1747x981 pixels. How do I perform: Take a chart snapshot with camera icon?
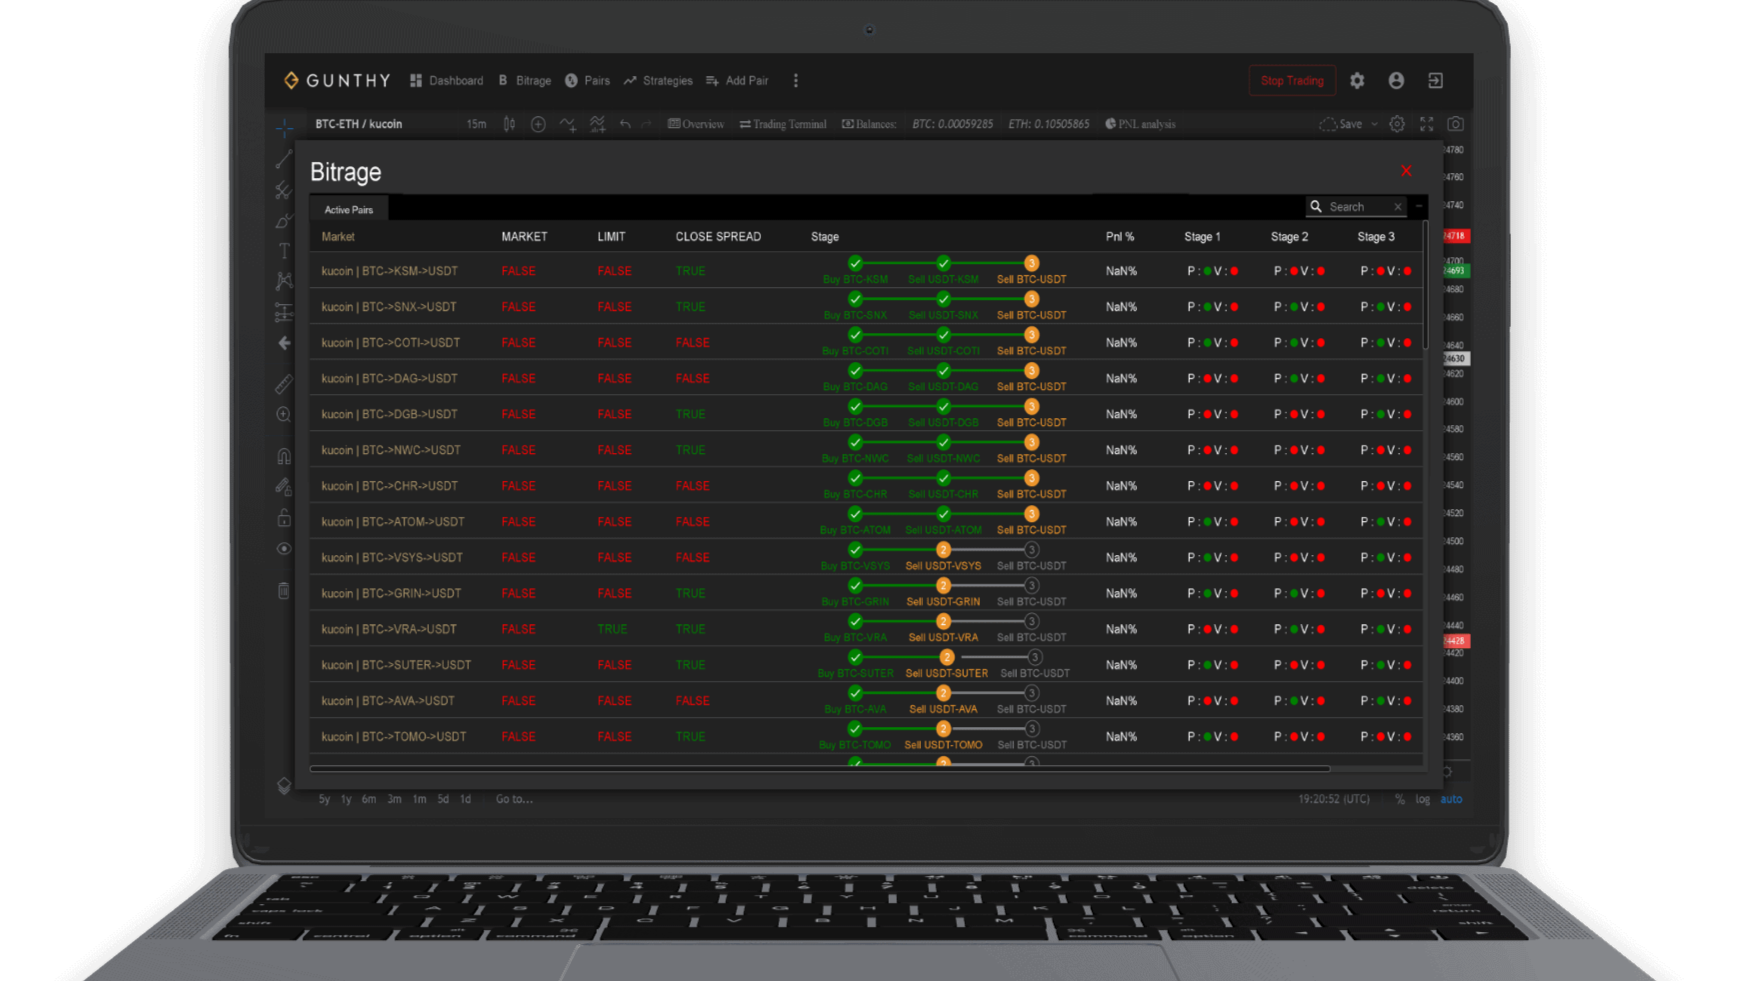pos(1456,124)
